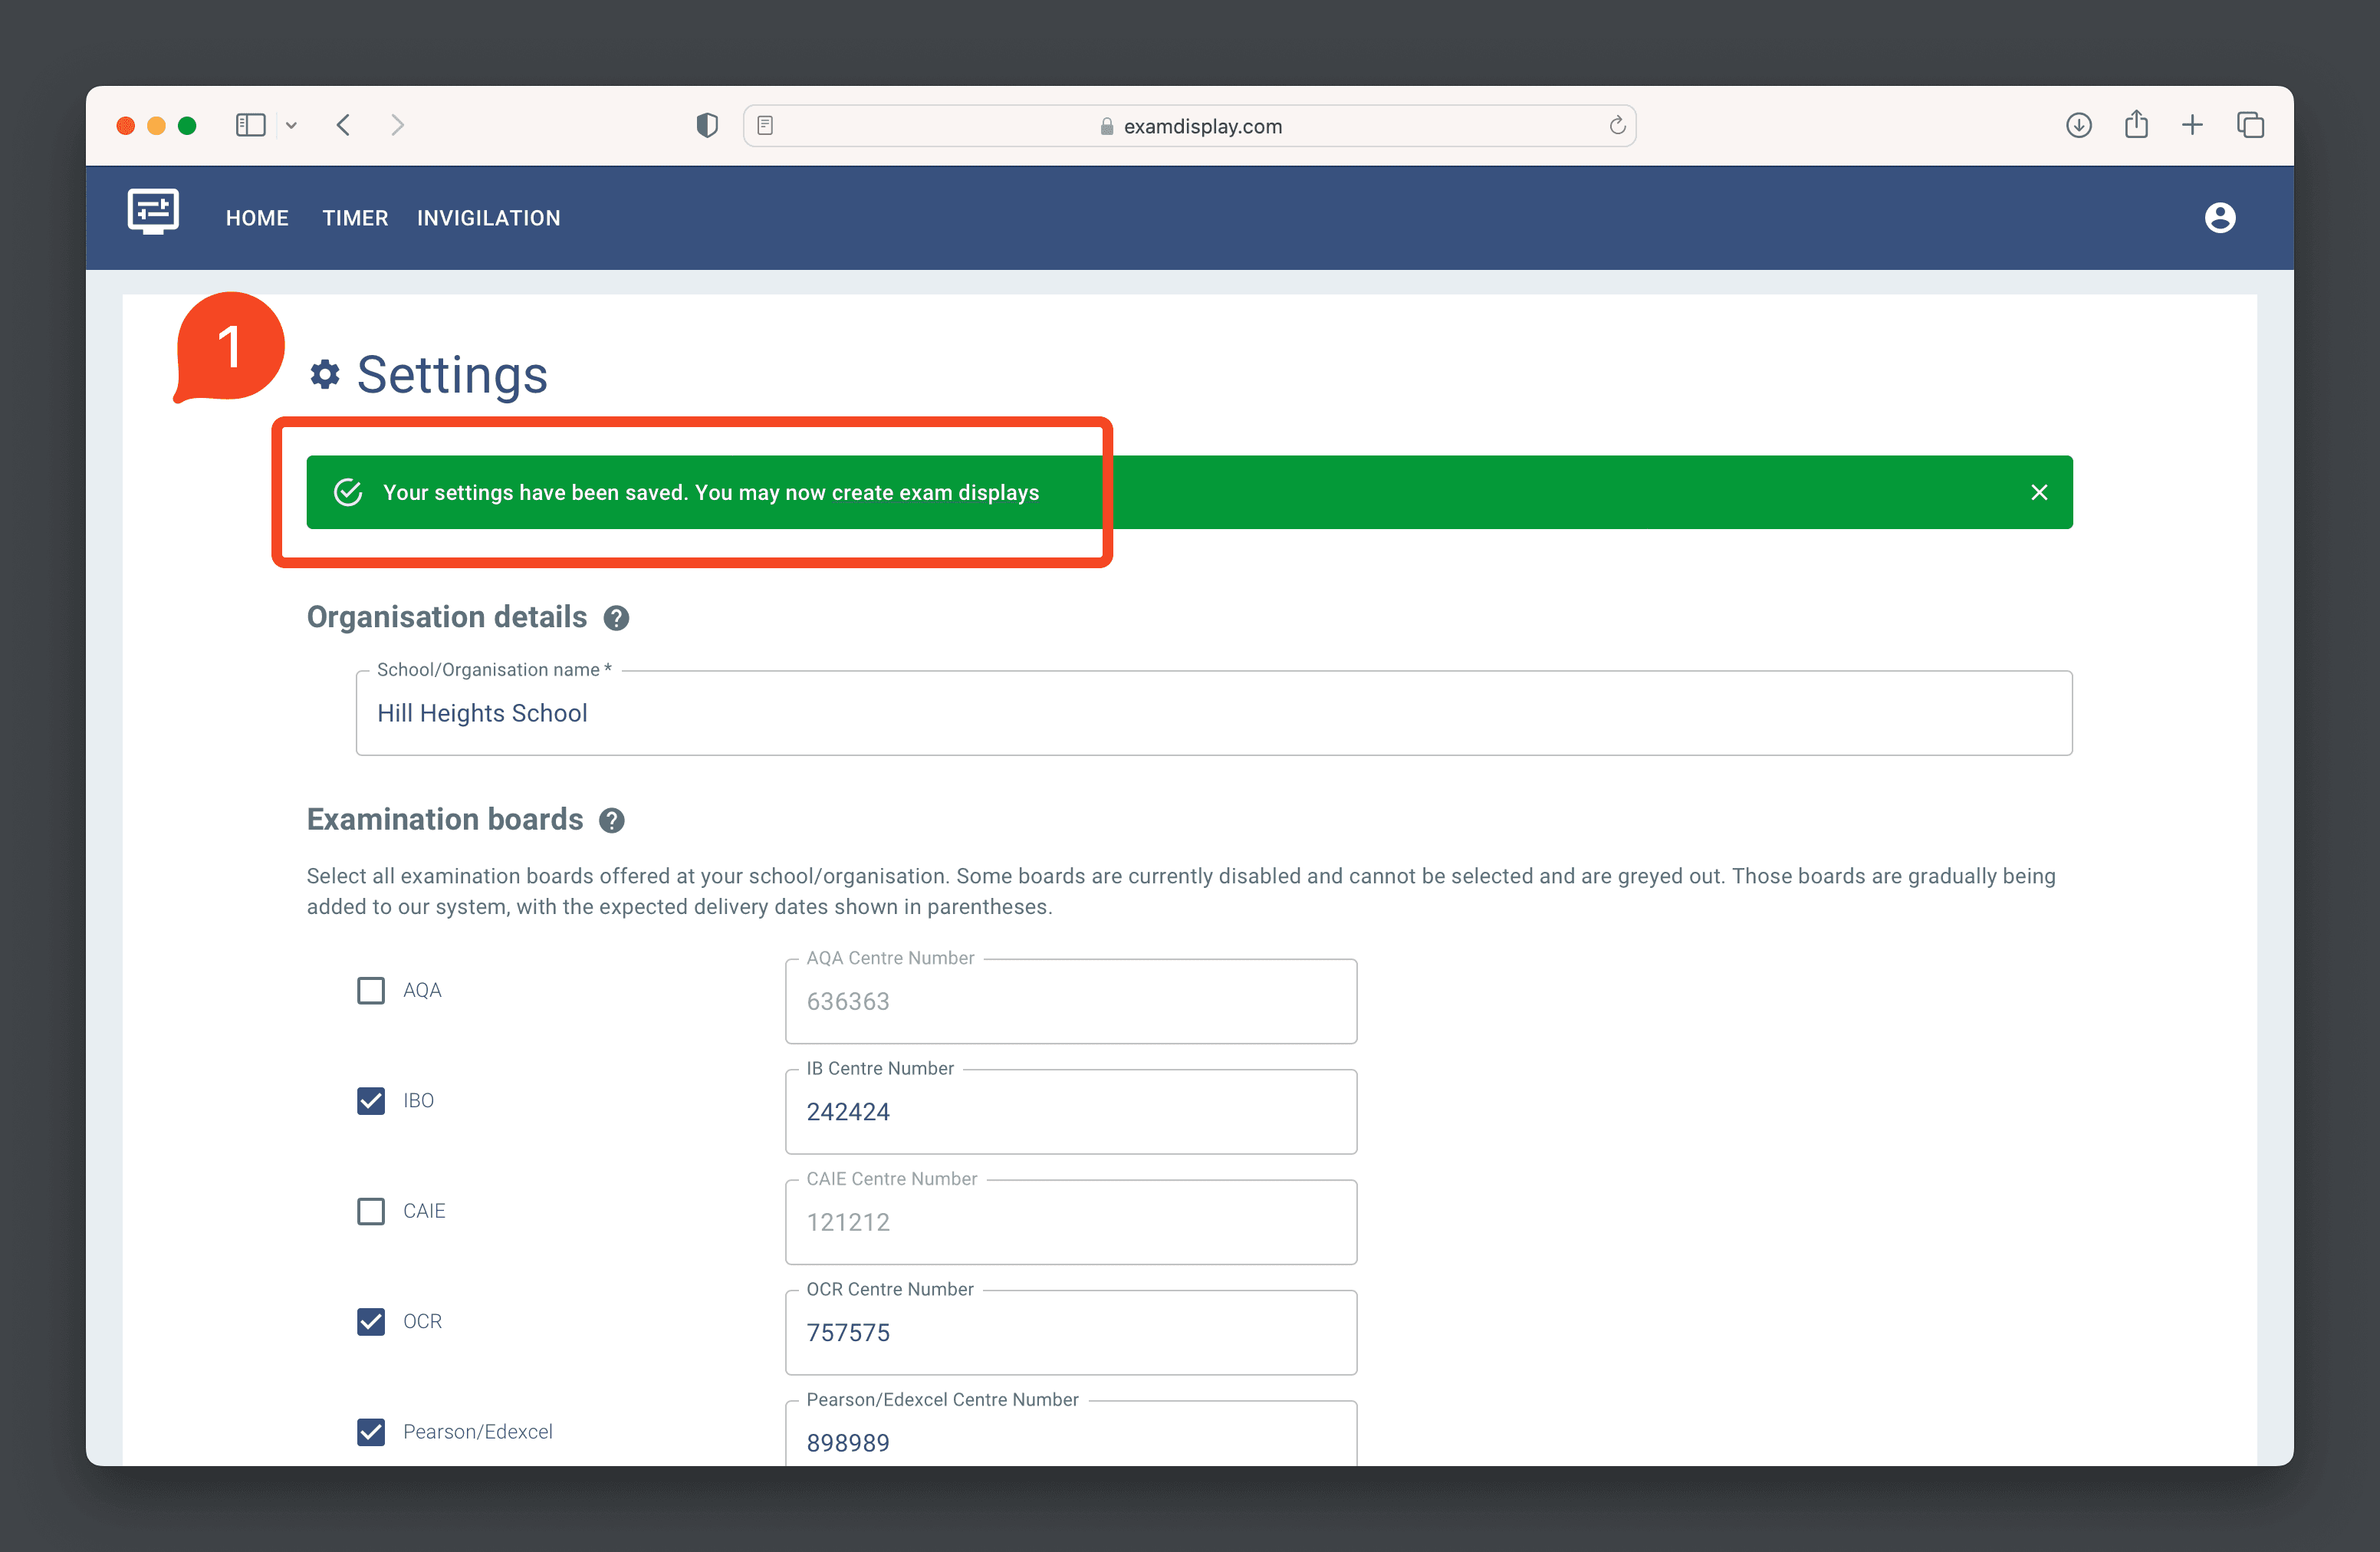Click the CAIE Centre Number field
This screenshot has height=1552, width=2380.
(1071, 1222)
